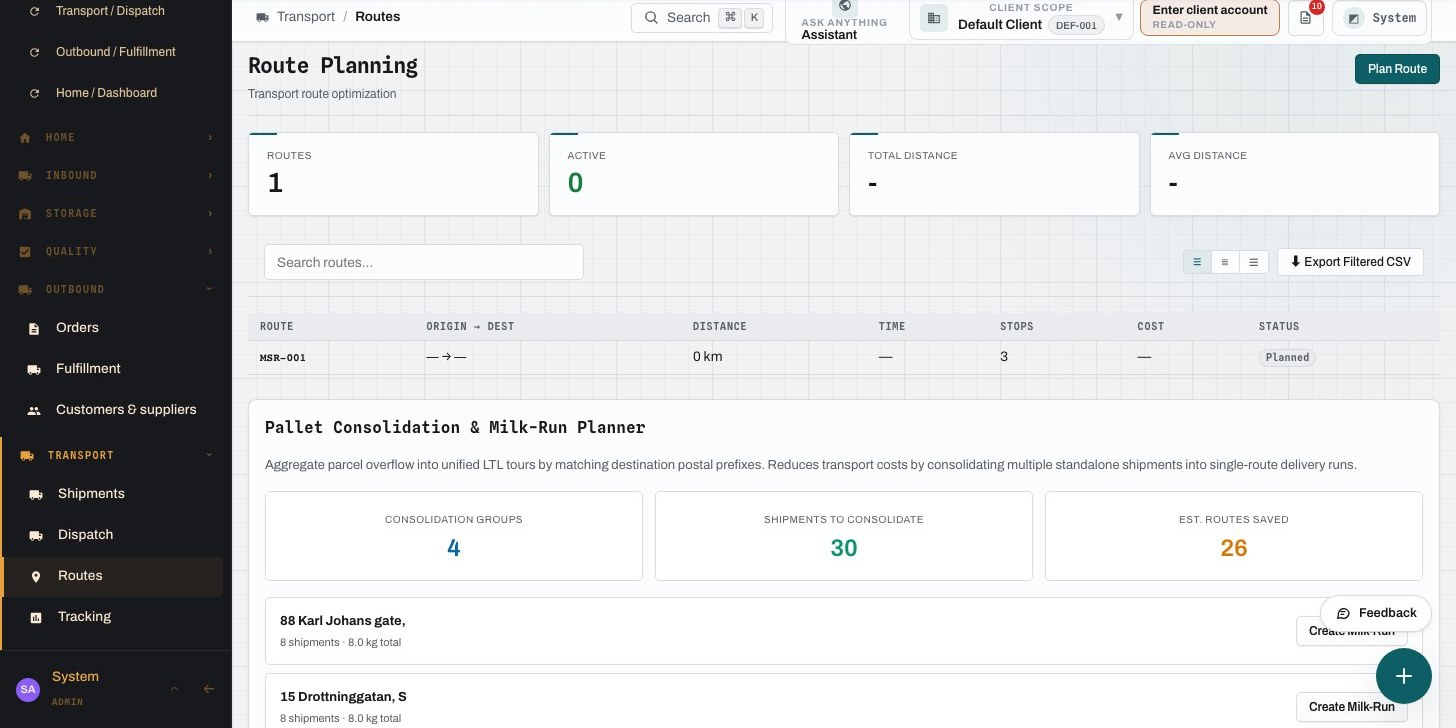The image size is (1456, 728).
Task: Collapse the Outbound sidebar section
Action: click(210, 290)
